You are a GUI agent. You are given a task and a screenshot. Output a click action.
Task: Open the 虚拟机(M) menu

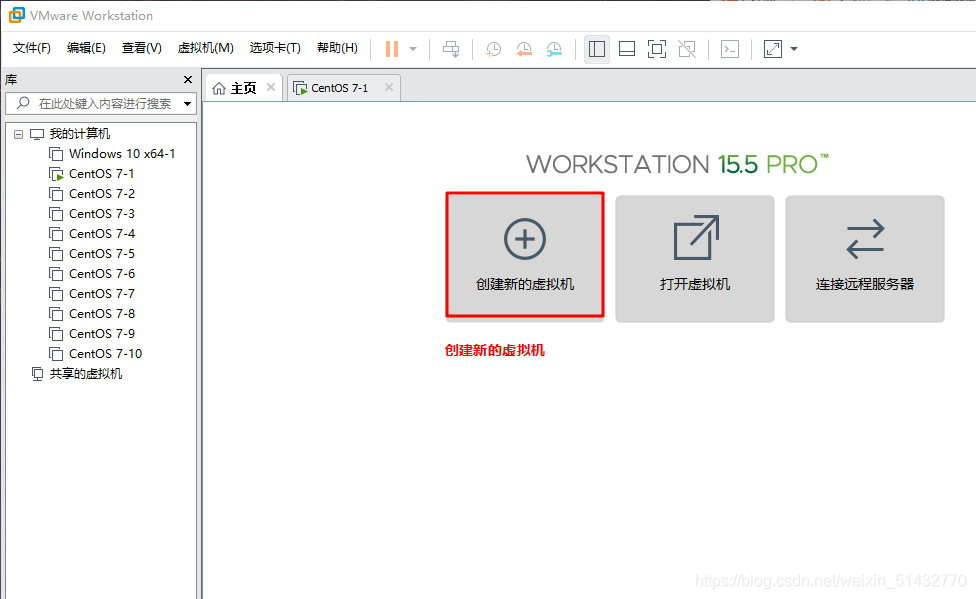(205, 47)
